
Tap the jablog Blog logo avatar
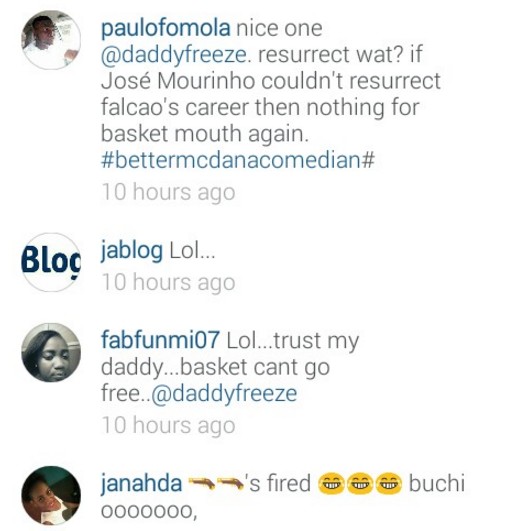pyautogui.click(x=51, y=262)
